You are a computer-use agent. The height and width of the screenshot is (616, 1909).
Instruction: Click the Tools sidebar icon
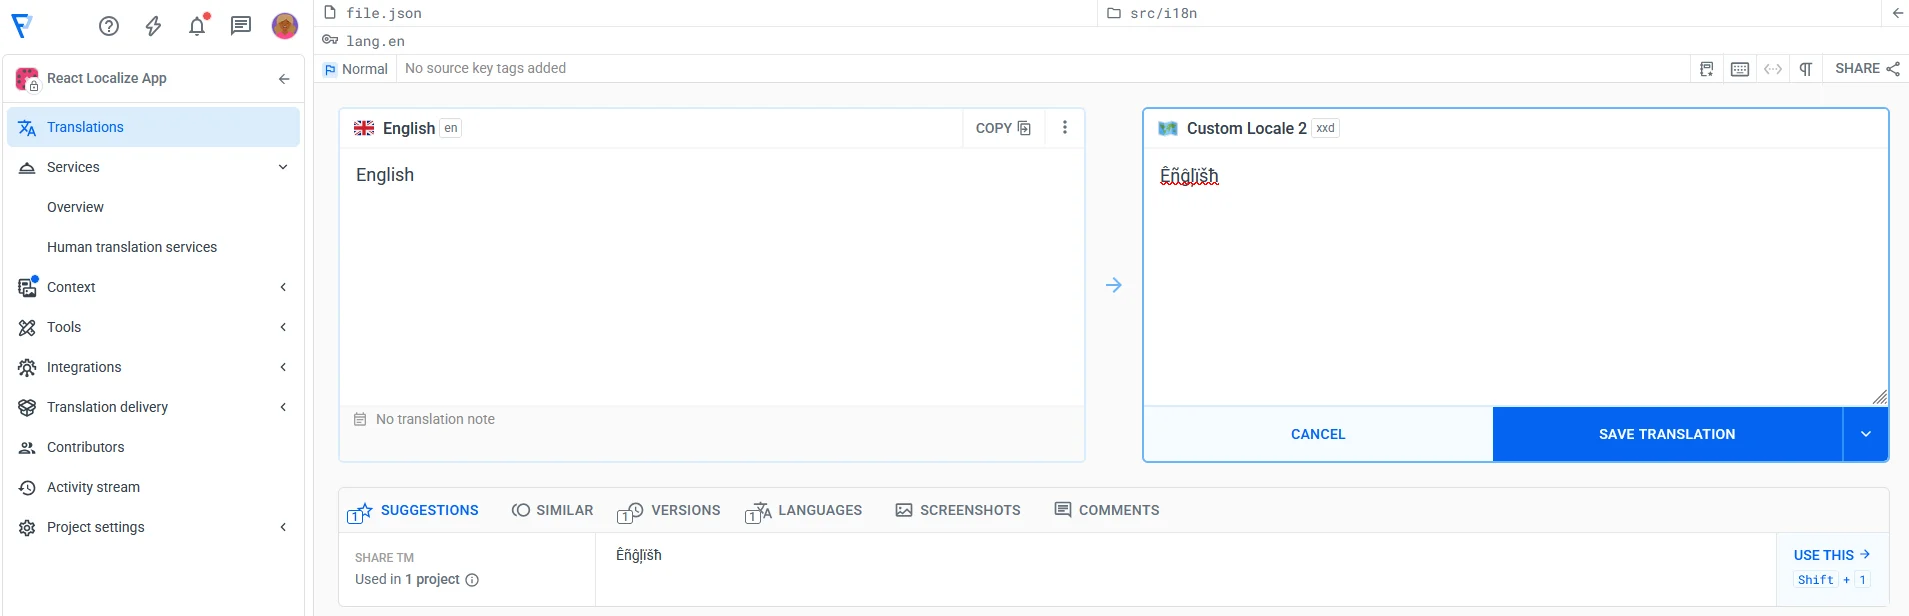coord(27,327)
